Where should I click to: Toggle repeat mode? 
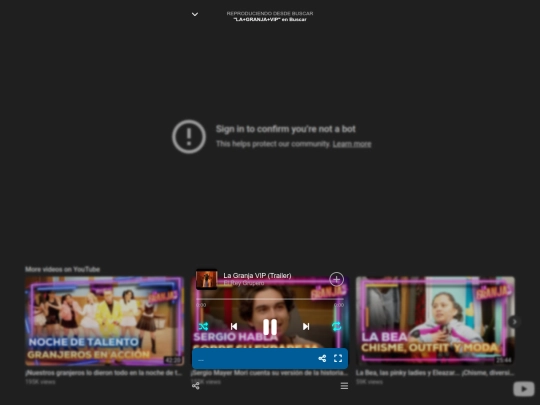click(x=336, y=326)
